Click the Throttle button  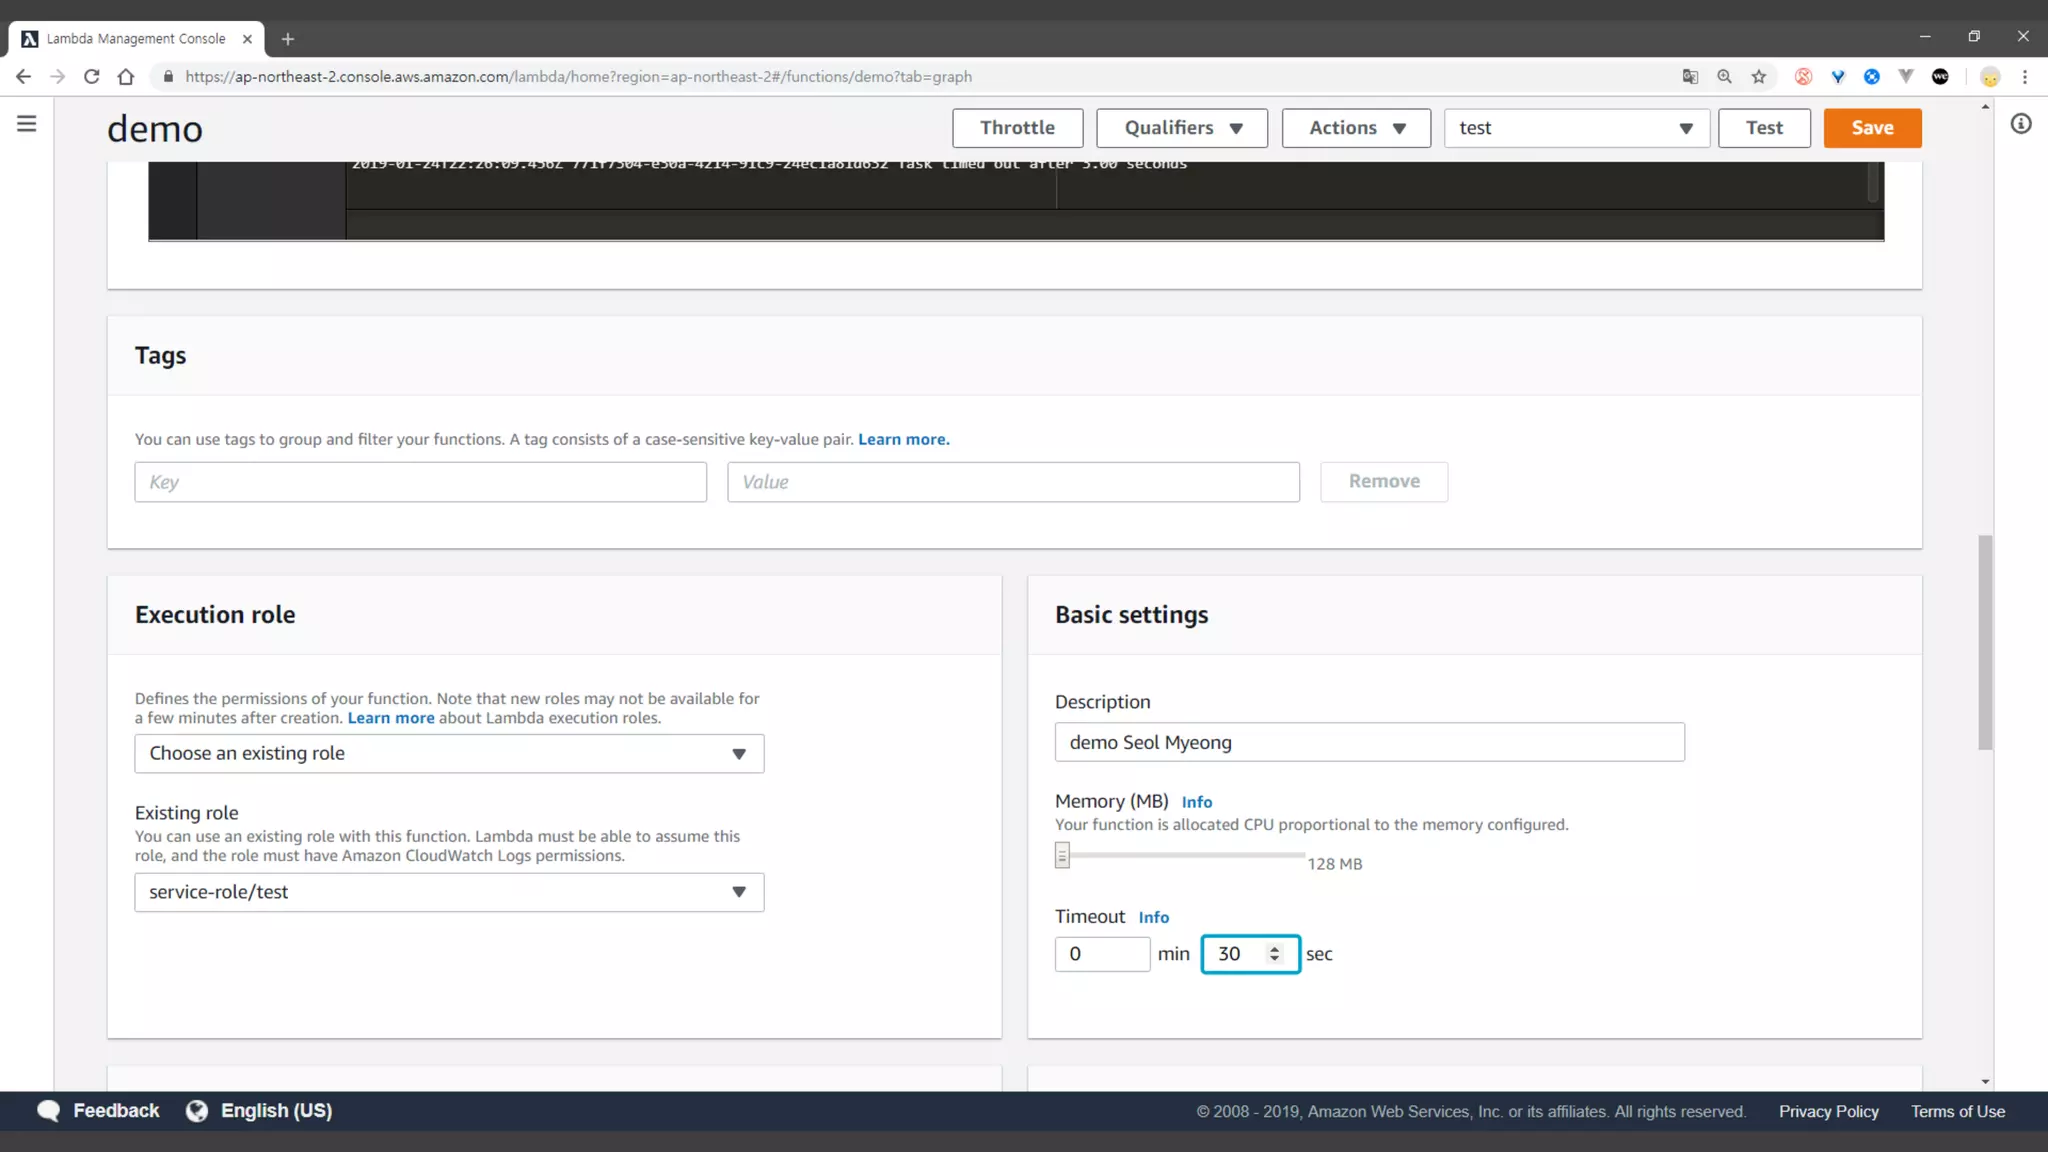click(x=1017, y=128)
